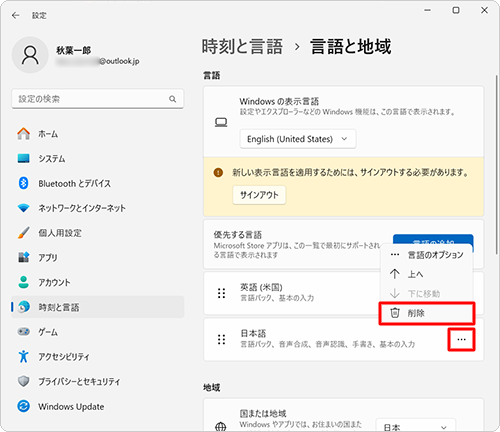Click the Windows Update sync icon

pos(23,406)
